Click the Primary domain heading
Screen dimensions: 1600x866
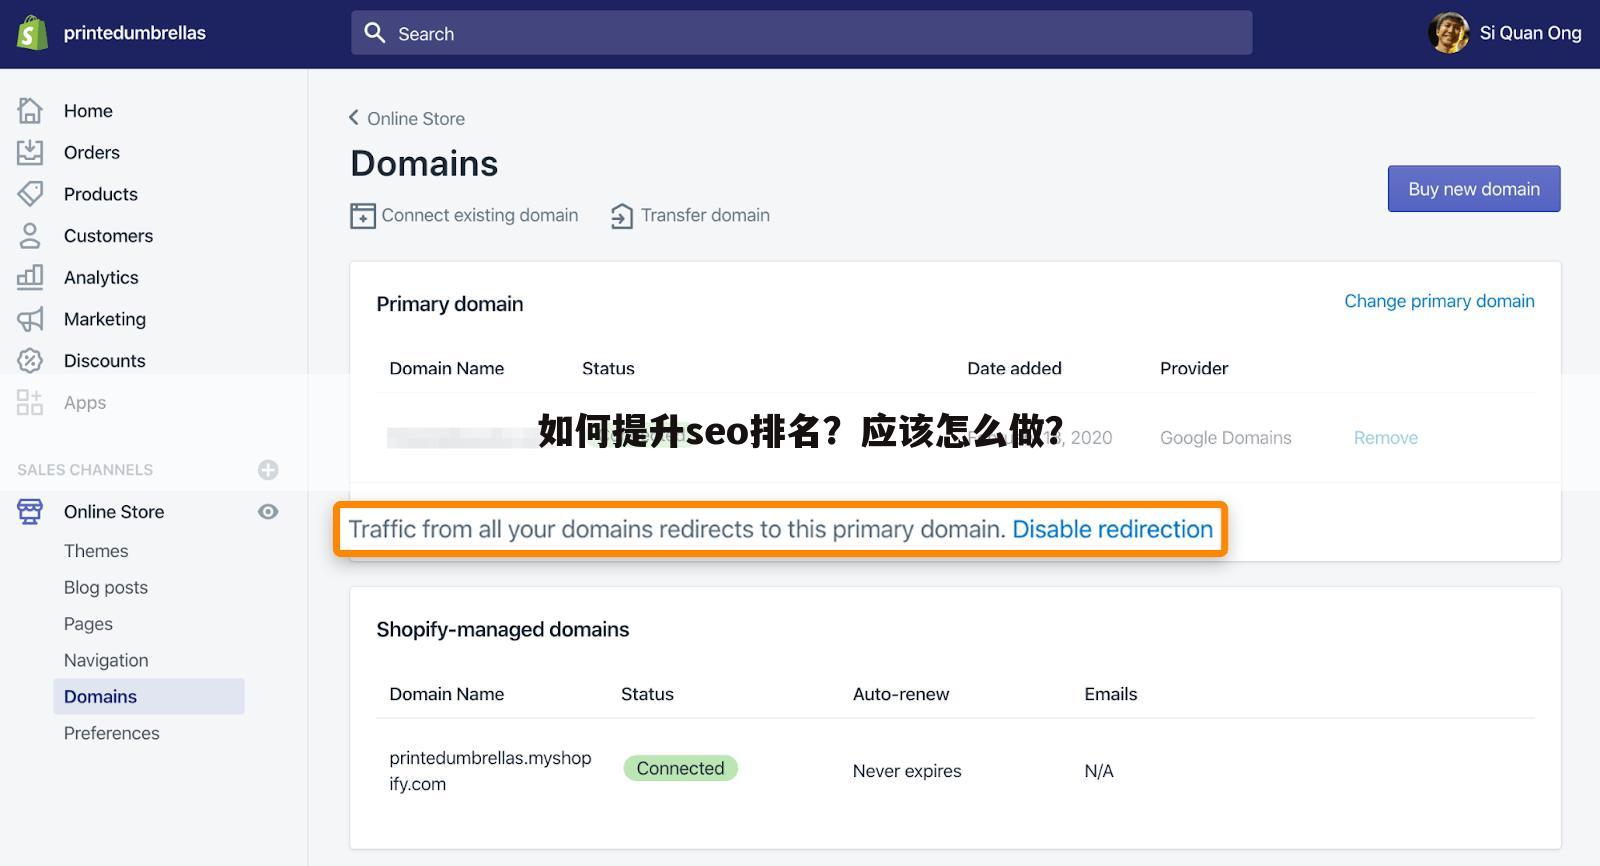[x=450, y=304]
